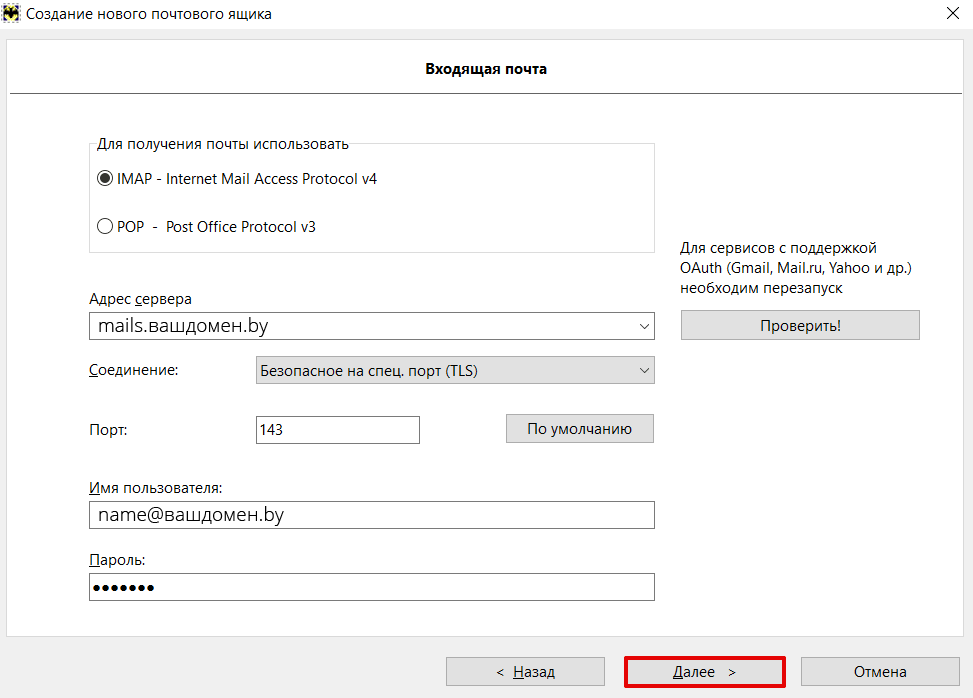The width and height of the screenshot is (973, 698).
Task: Proceed with the 'Далее' button
Action: tap(704, 672)
